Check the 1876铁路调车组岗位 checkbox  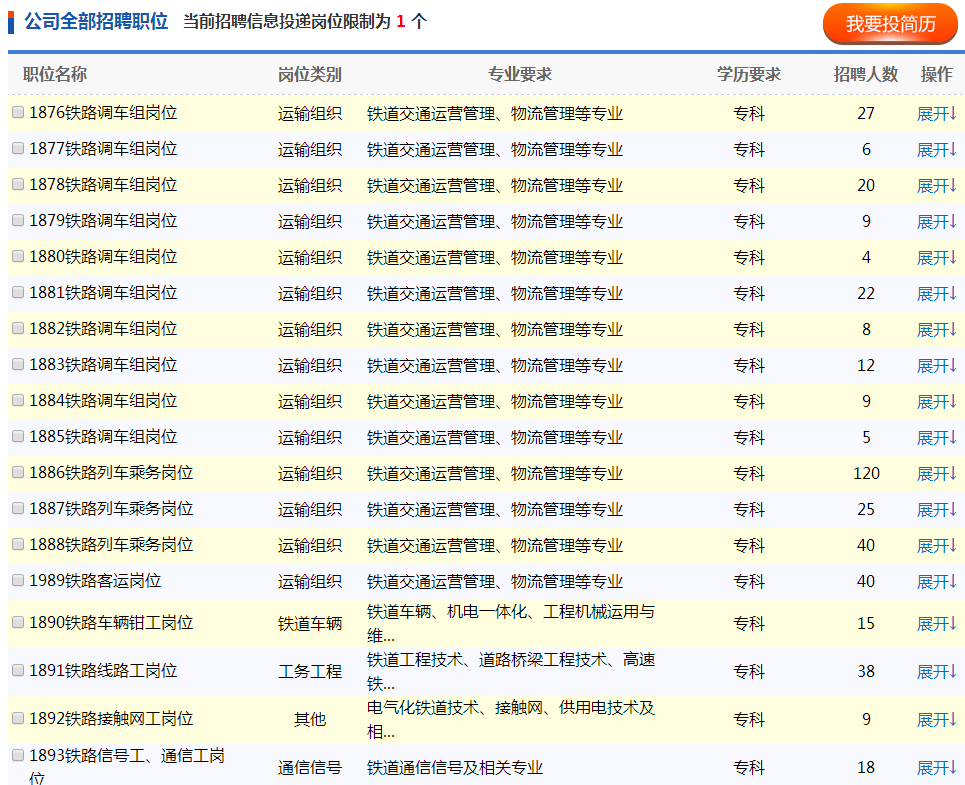[x=18, y=113]
